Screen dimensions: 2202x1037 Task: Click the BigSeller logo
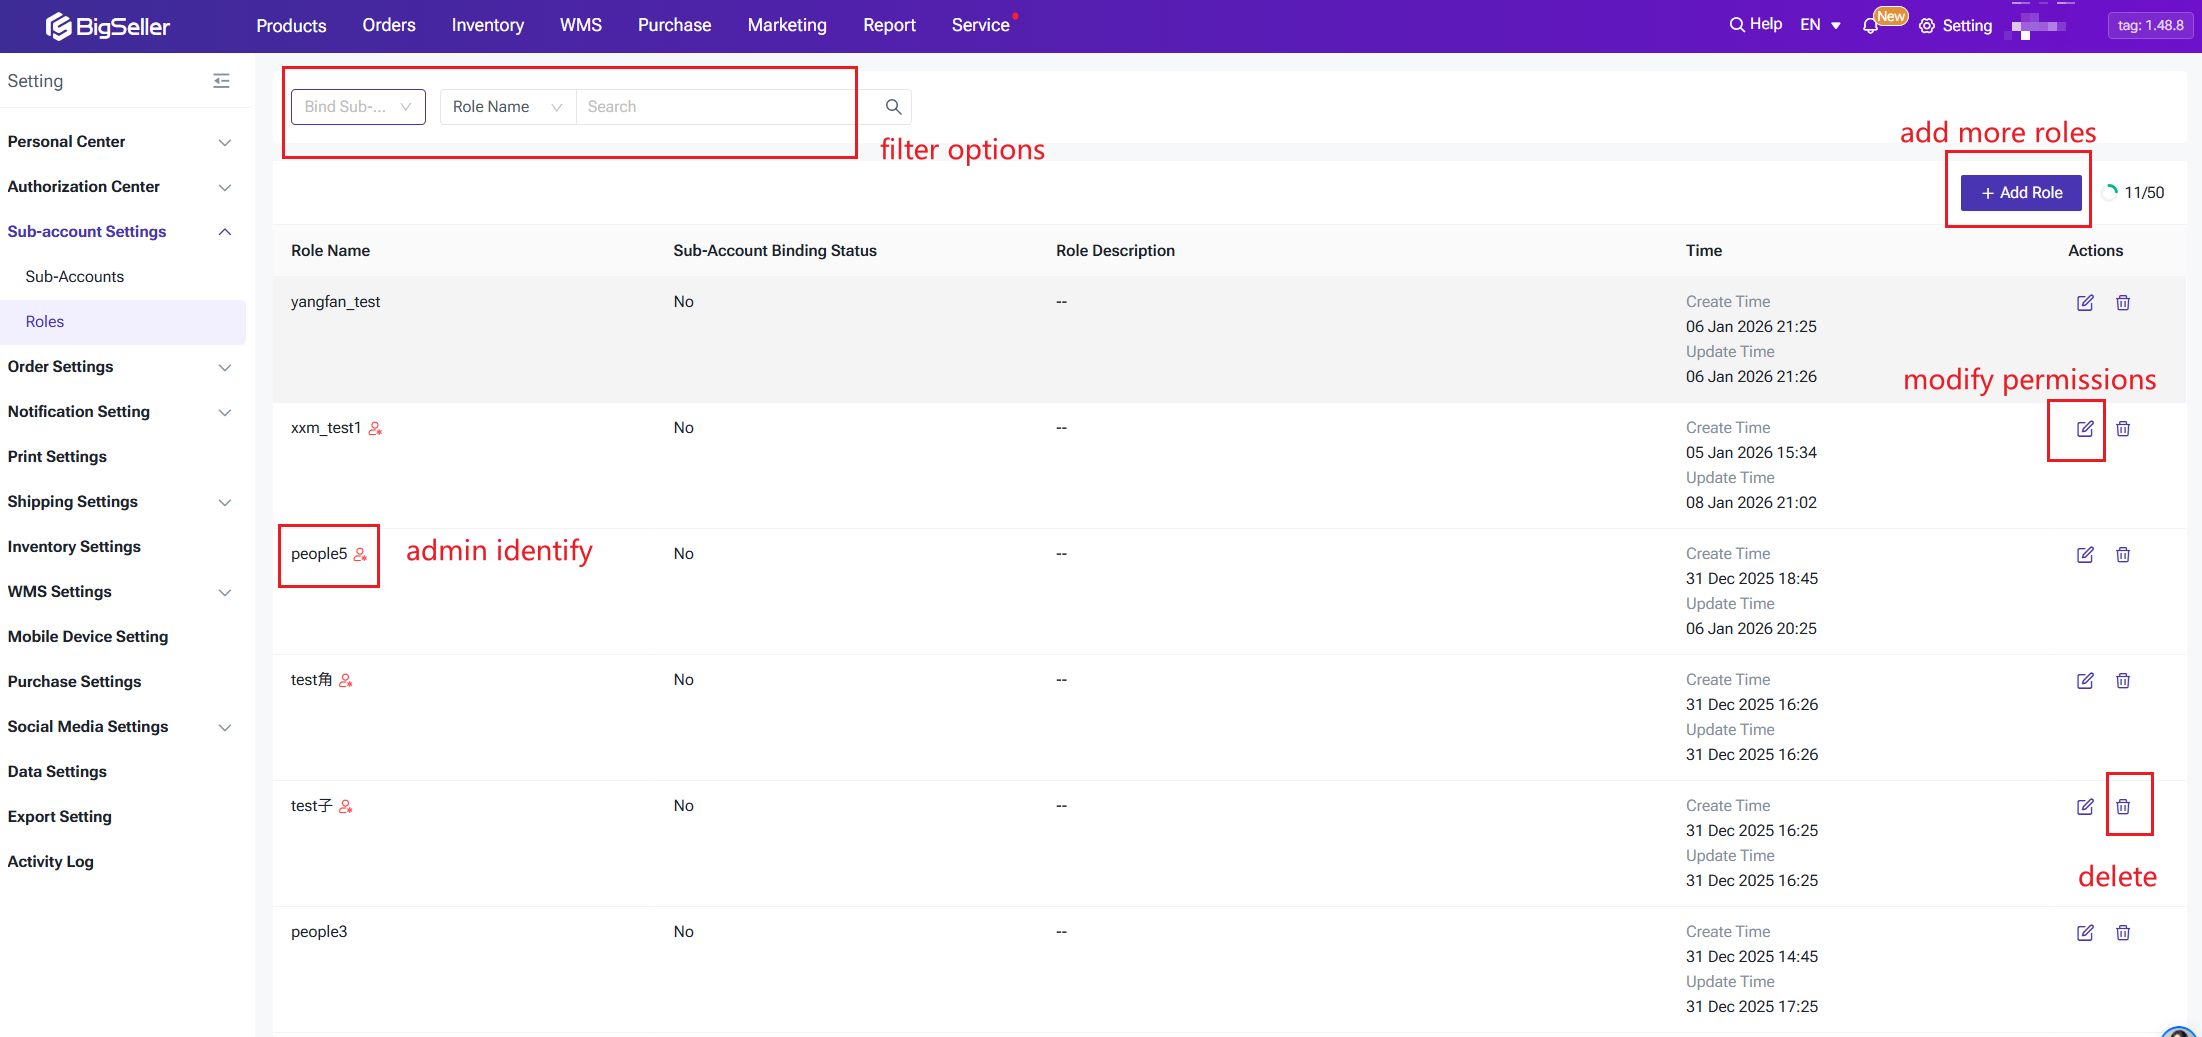point(108,26)
